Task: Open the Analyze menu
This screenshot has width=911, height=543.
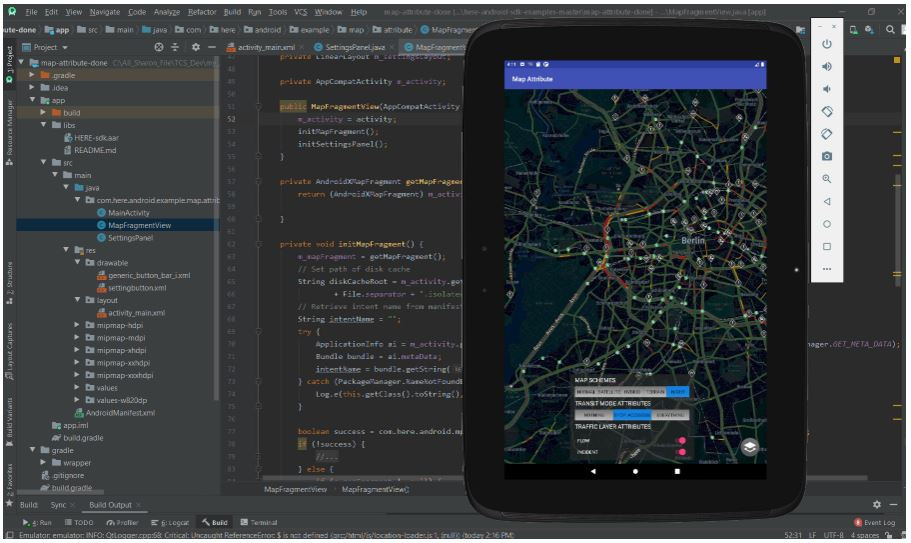Action: (167, 12)
